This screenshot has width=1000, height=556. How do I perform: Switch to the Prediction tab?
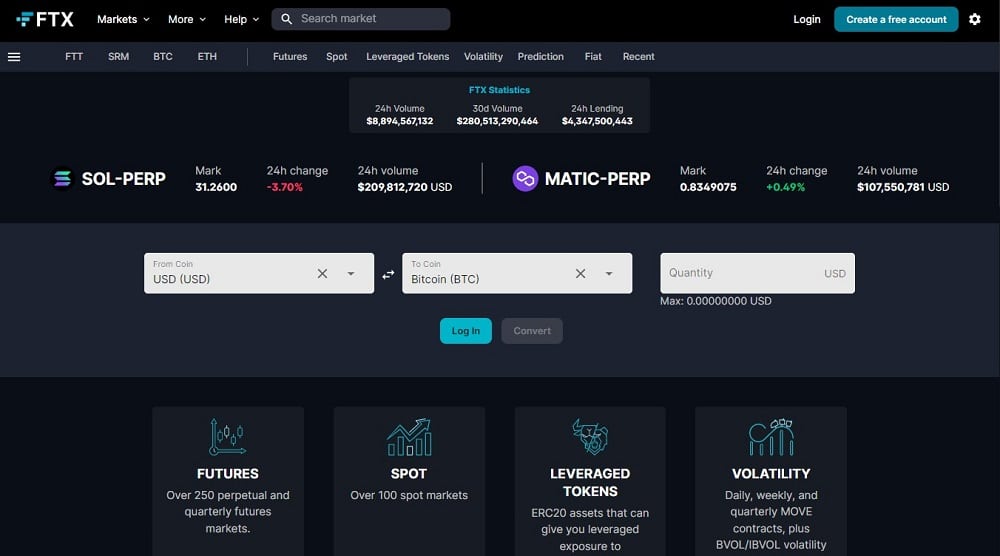(541, 57)
